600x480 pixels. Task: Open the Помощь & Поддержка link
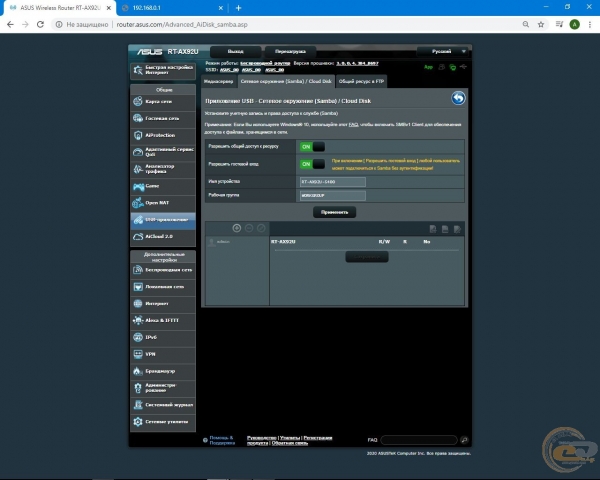tap(222, 440)
